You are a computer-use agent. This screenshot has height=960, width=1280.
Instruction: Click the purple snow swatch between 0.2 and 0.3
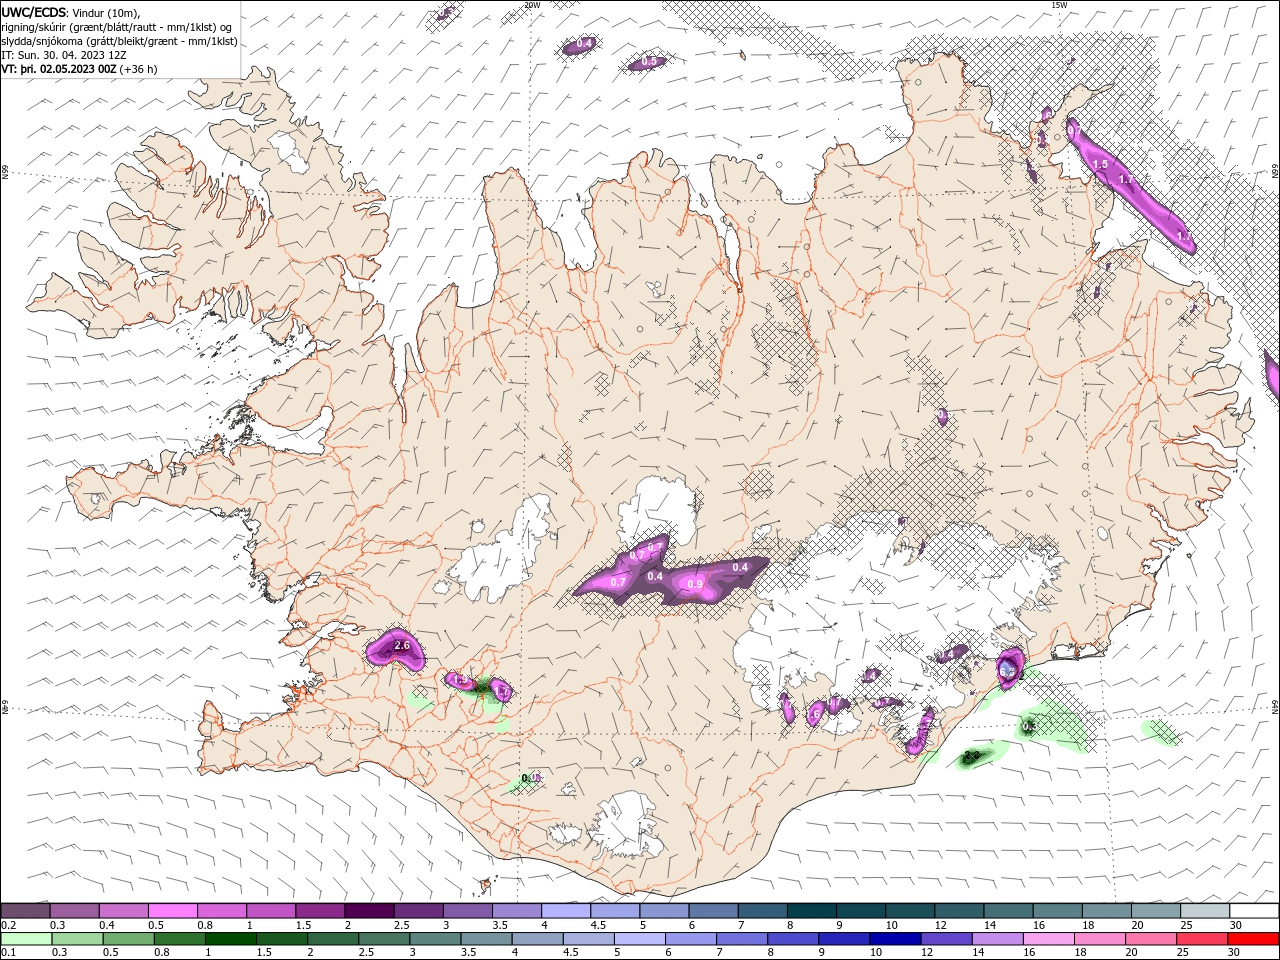coord(25,911)
